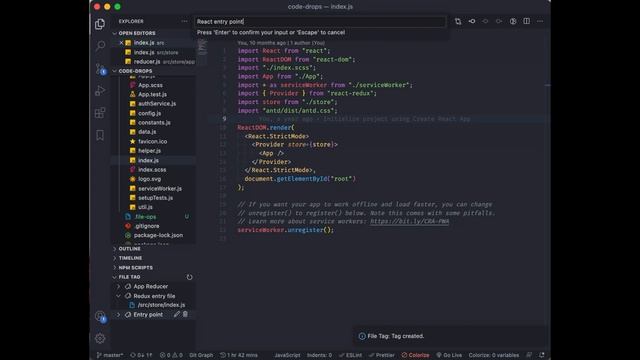Open the Search view icon
The width and height of the screenshot is (640, 360).
(100, 46)
